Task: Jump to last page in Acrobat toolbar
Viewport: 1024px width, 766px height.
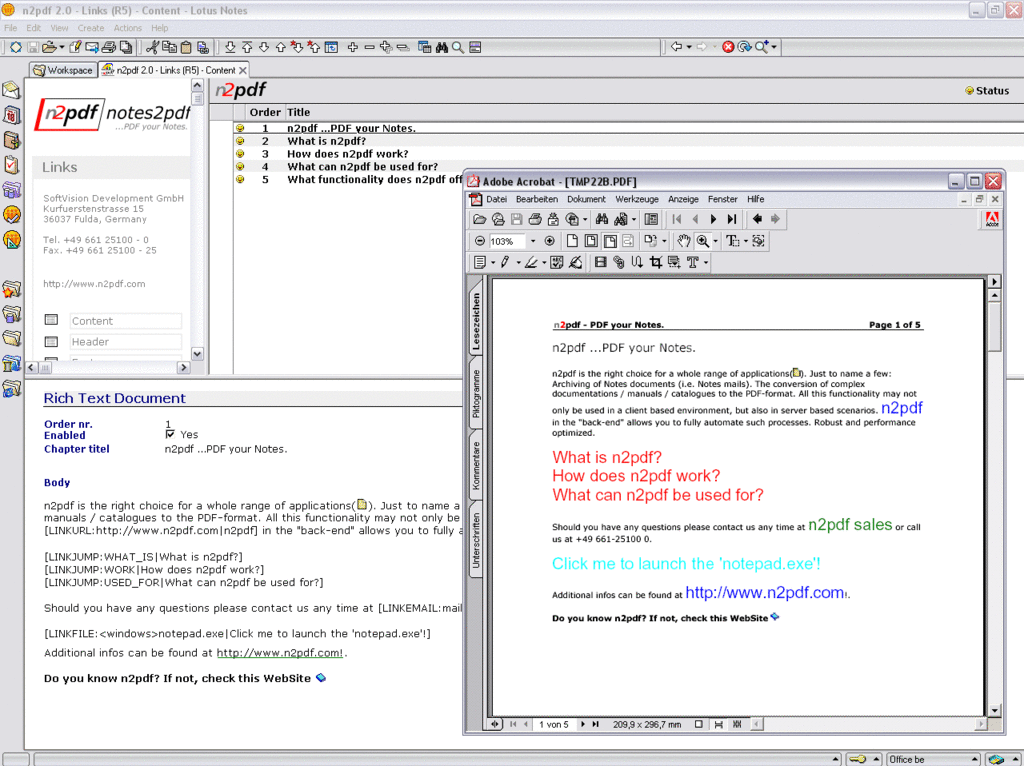Action: click(732, 219)
